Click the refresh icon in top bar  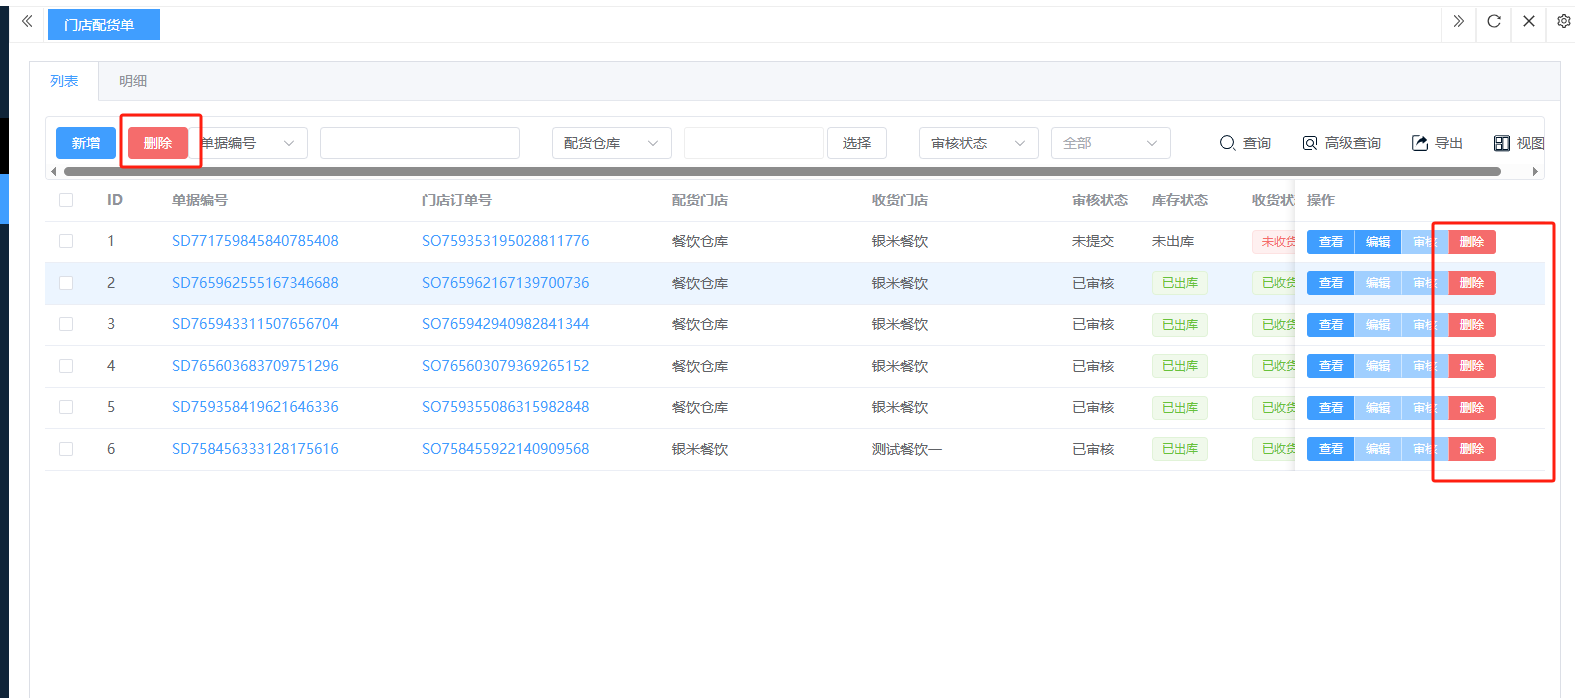[1494, 21]
